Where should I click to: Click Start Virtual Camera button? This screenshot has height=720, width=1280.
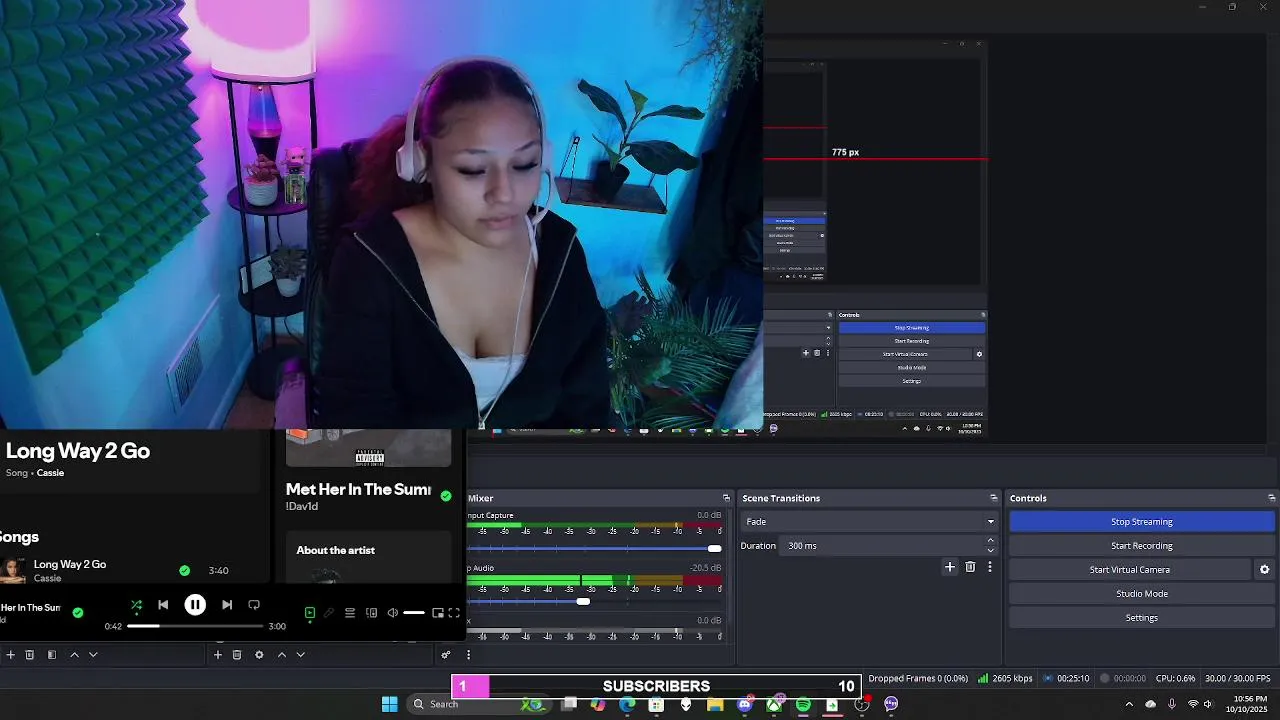pos(1130,569)
